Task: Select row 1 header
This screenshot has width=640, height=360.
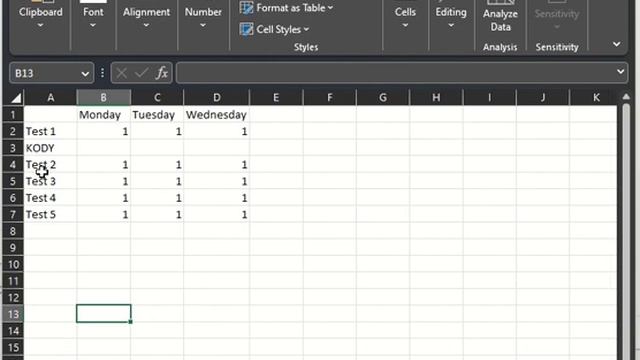Action: tap(13, 115)
